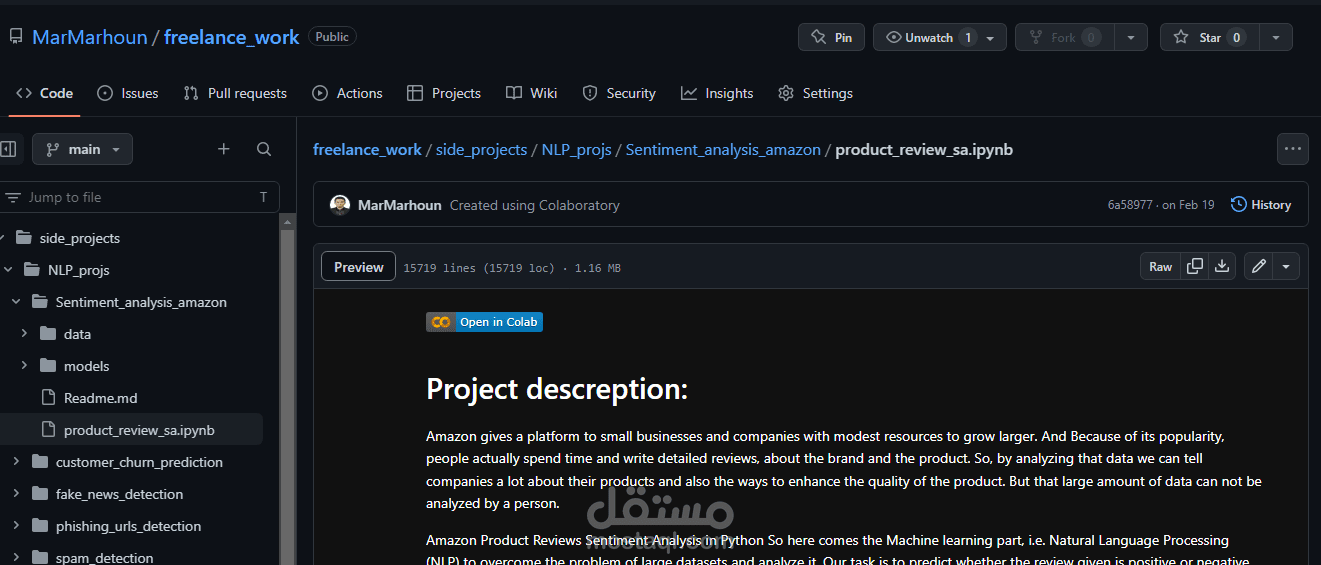Open the Fork options dropdown arrow

[x=1131, y=37]
